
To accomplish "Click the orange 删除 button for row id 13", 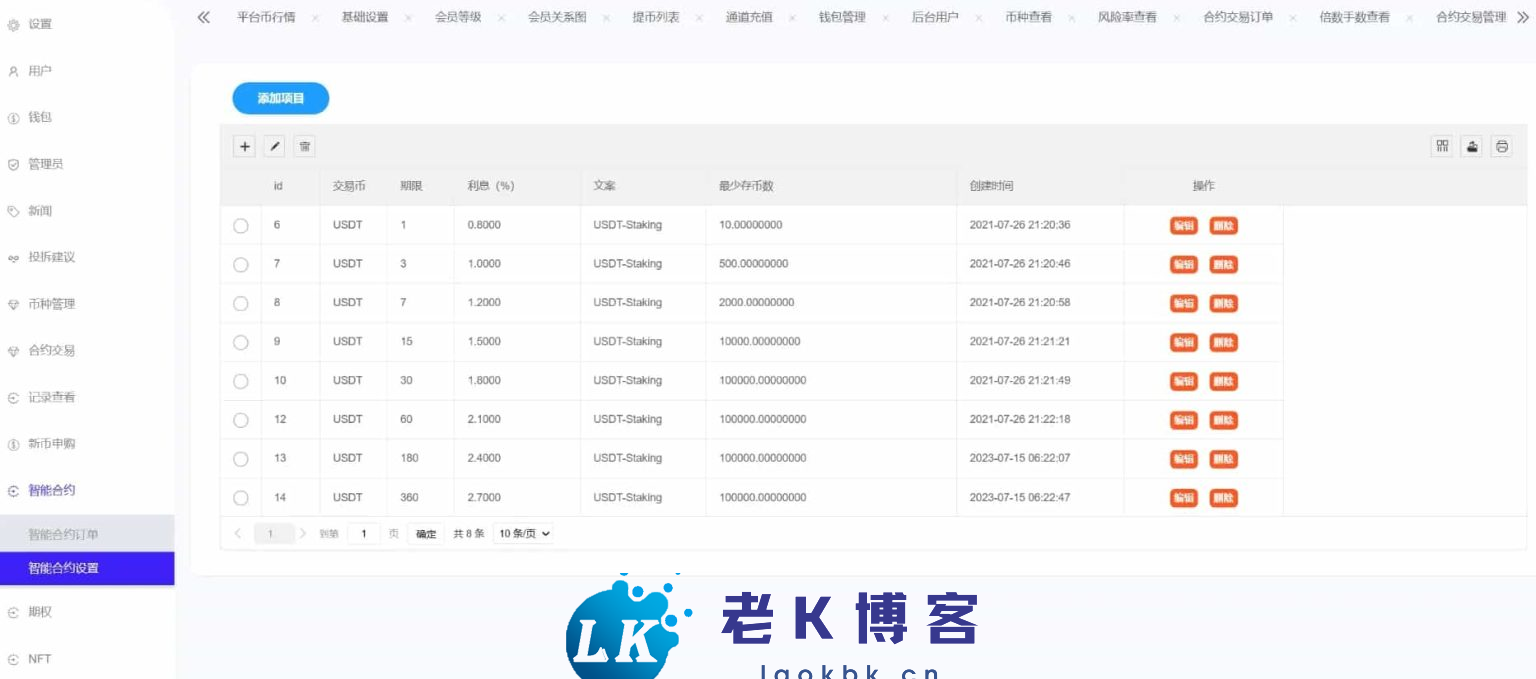I will [1223, 459].
